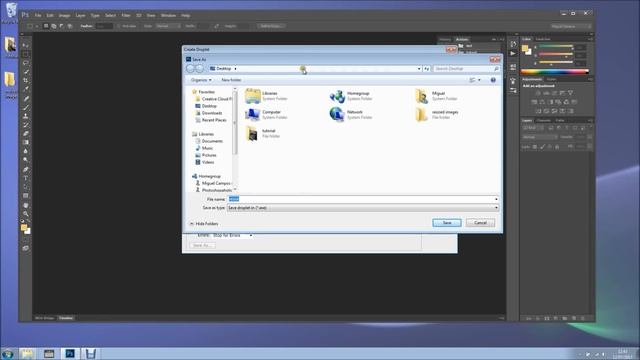This screenshot has height=360, width=640.
Task: Open the History panel icon in dock
Action: point(513,44)
